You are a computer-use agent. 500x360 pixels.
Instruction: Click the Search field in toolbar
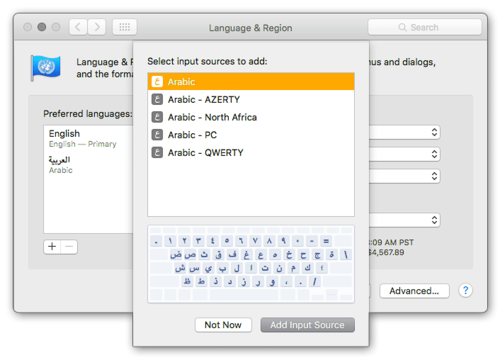(x=425, y=27)
